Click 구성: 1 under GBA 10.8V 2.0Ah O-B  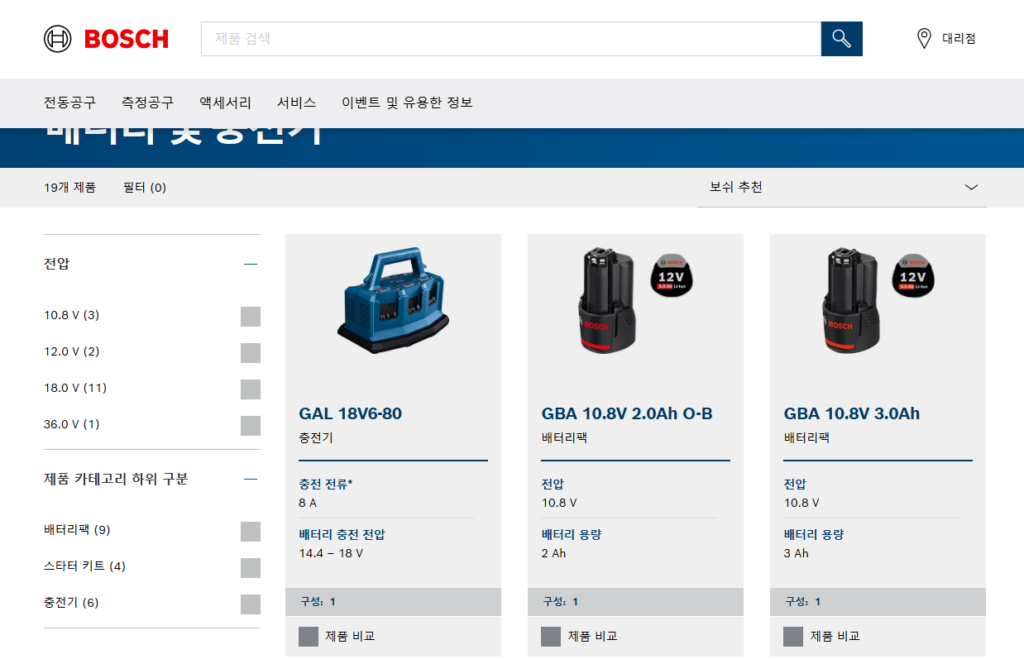pos(560,602)
